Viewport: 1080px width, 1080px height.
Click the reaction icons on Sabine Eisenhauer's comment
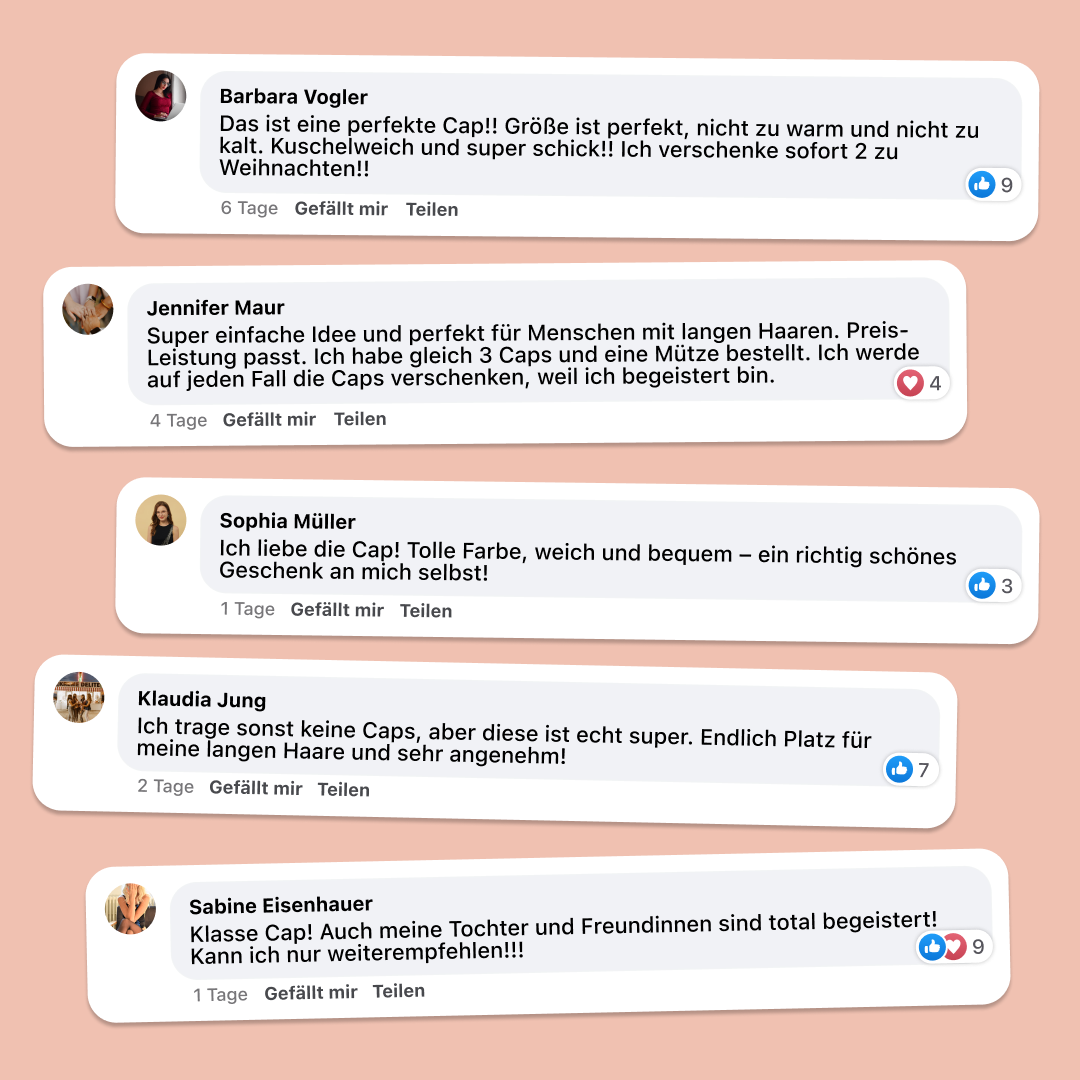click(x=942, y=946)
